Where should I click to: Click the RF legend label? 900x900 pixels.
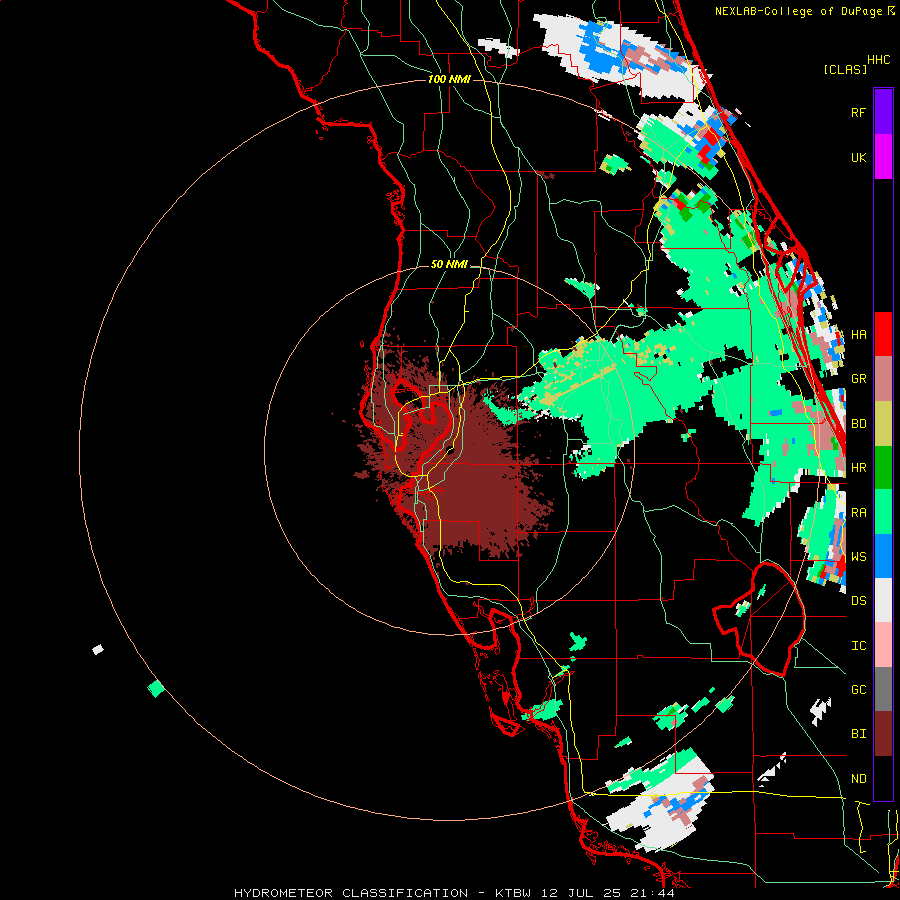[858, 113]
